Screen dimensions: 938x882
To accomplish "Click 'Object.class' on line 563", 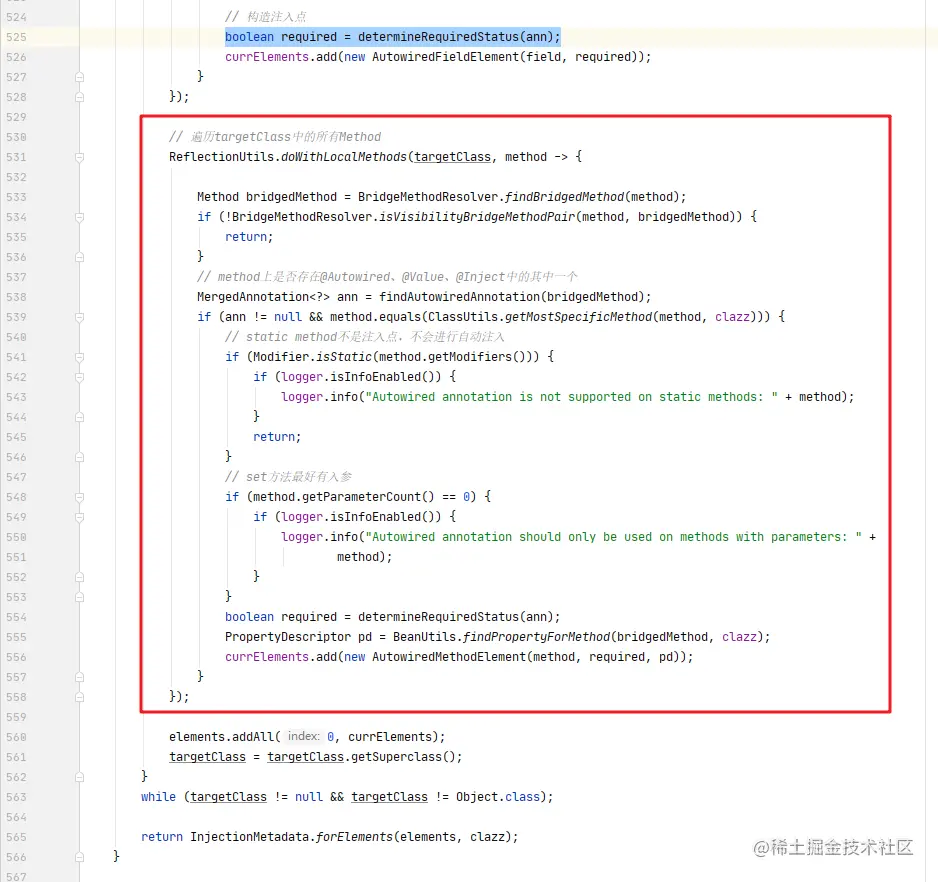I will [x=498, y=797].
